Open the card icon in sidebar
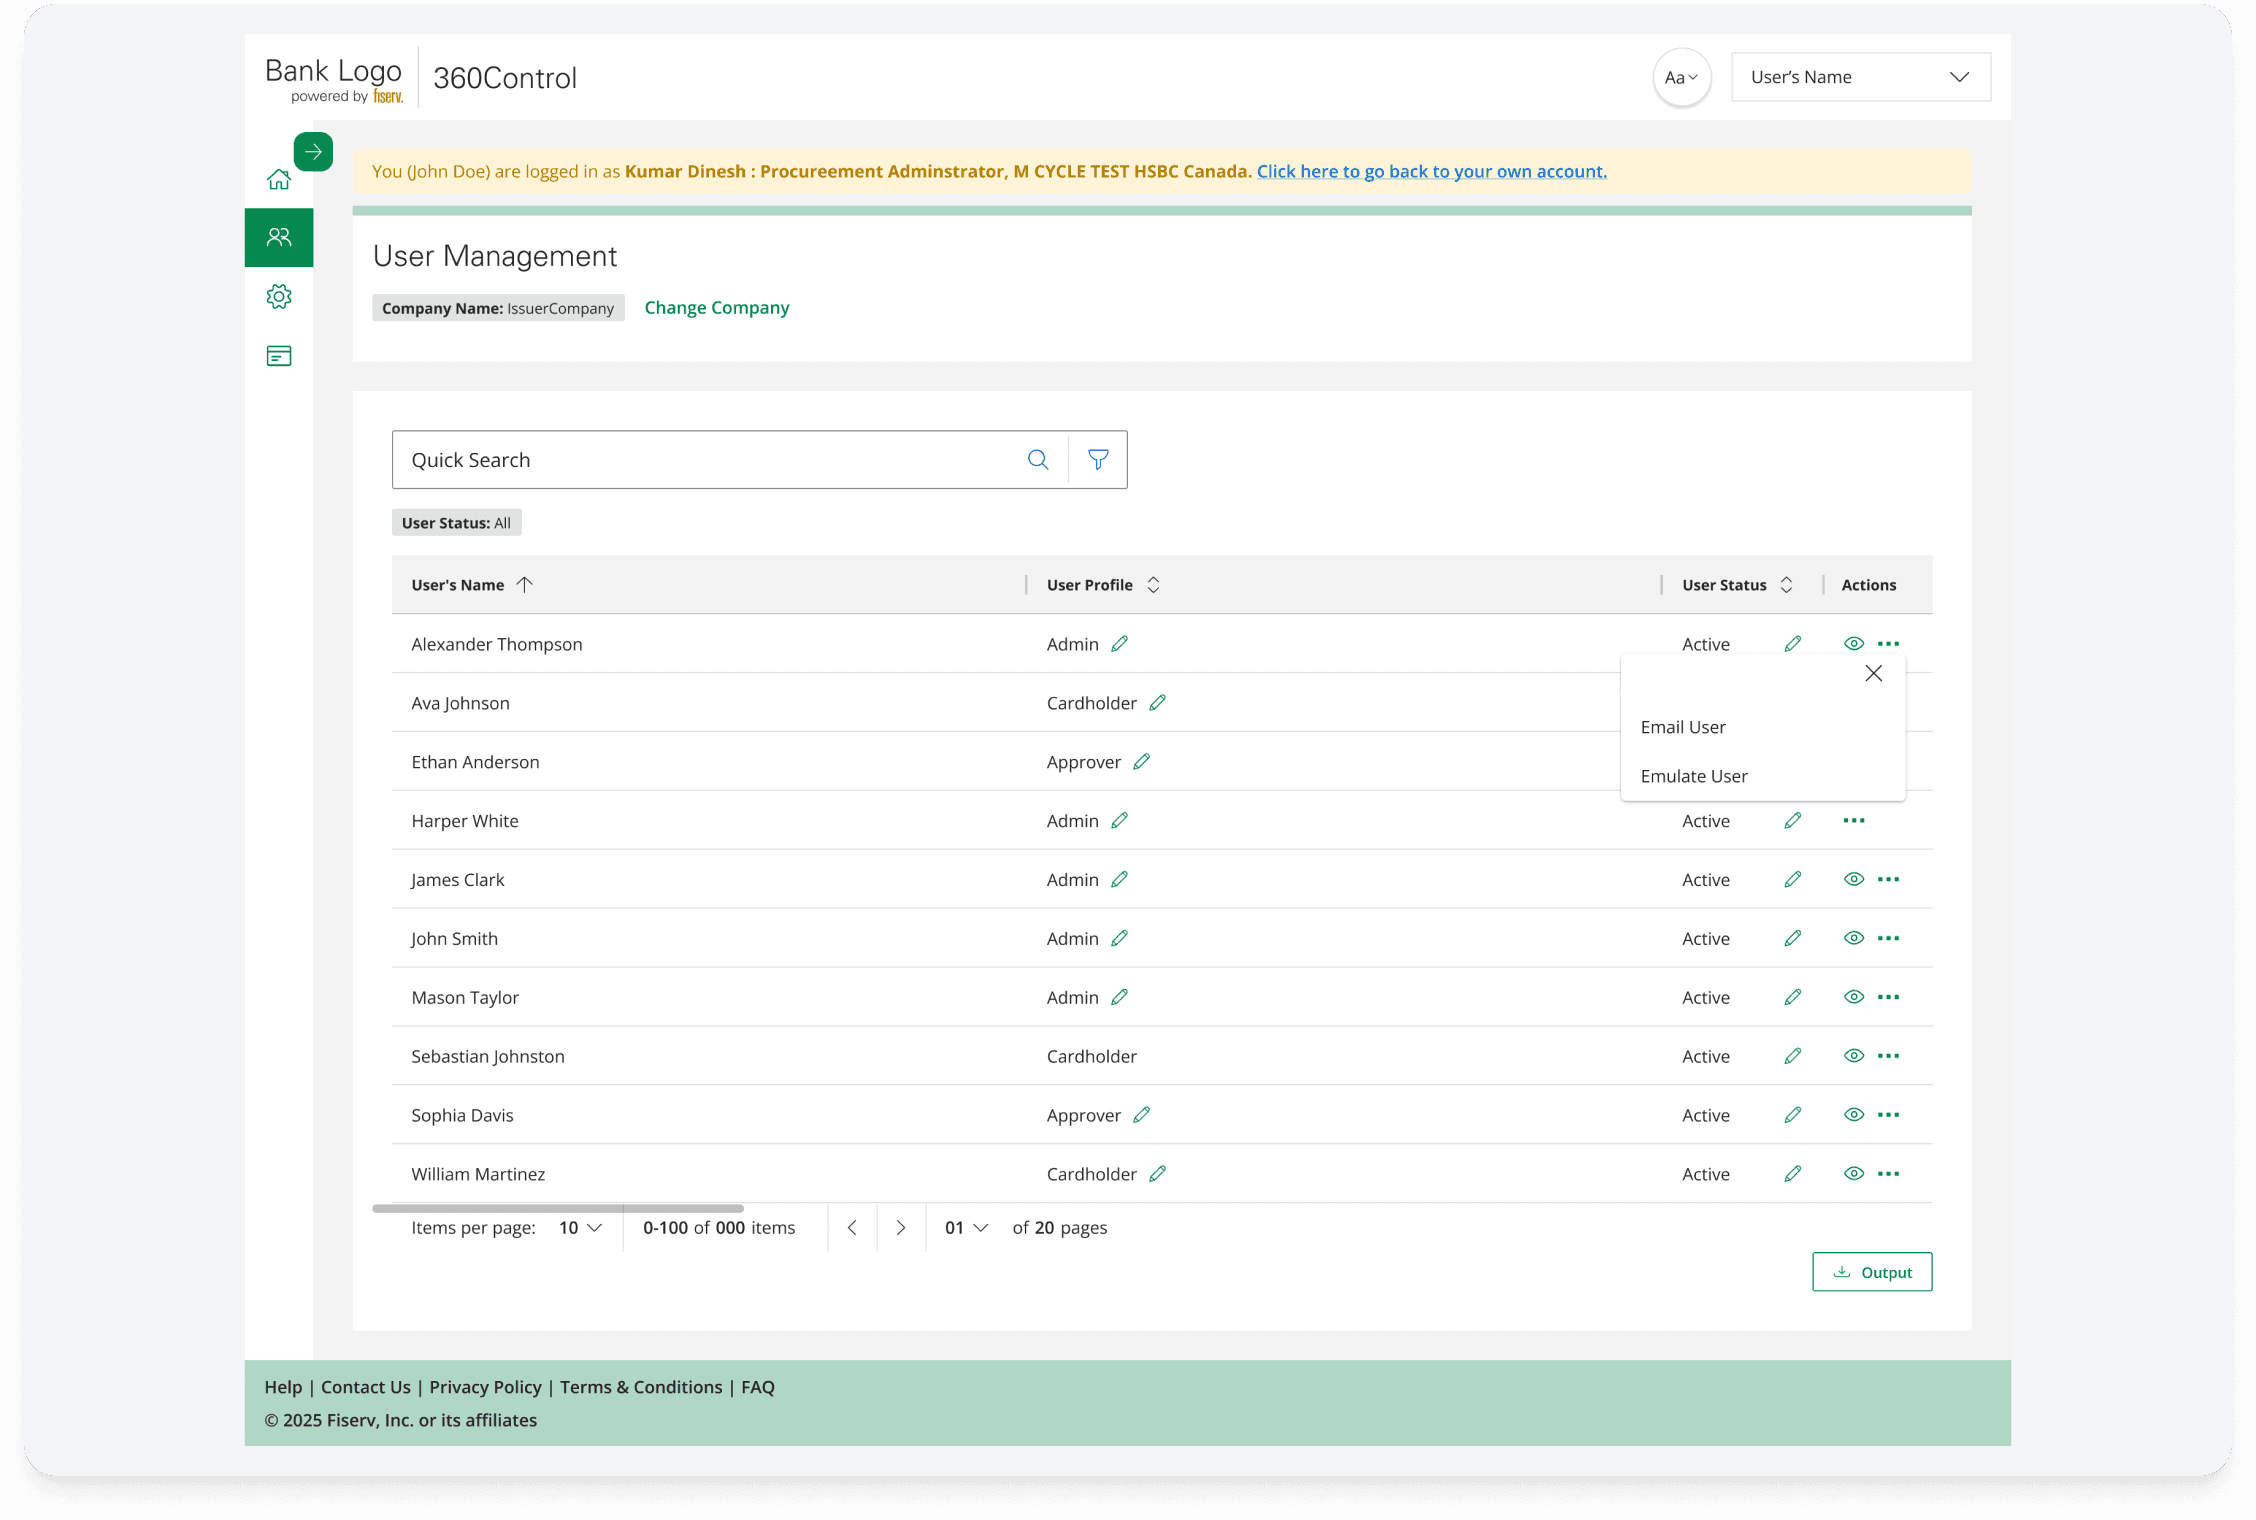Screen dimensions: 2256x1520 (279, 356)
